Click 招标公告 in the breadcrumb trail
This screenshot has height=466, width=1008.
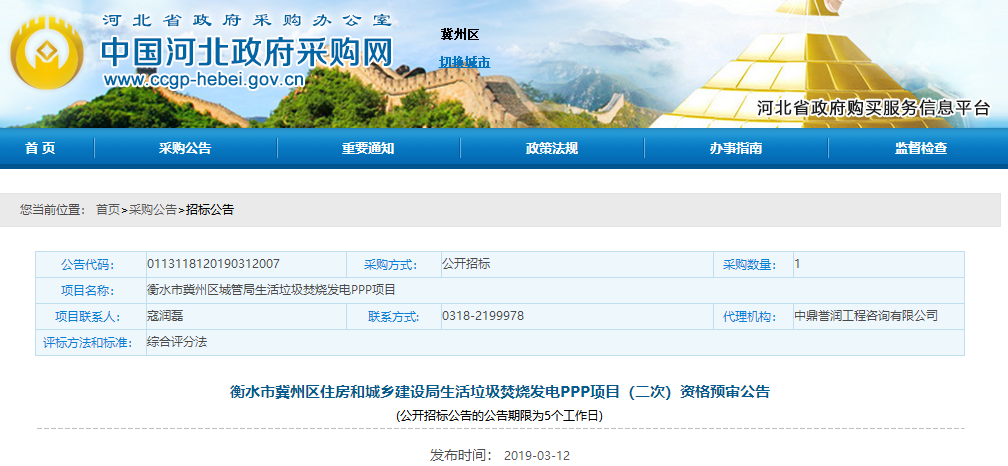point(210,210)
